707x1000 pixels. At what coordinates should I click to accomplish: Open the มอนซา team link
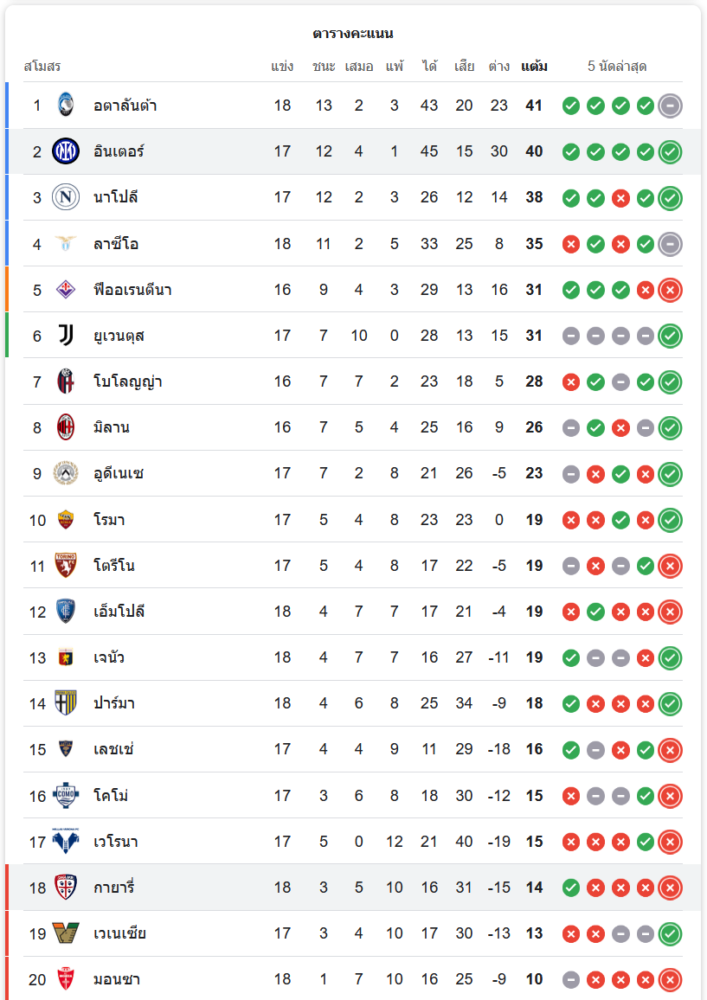[x=117, y=979]
